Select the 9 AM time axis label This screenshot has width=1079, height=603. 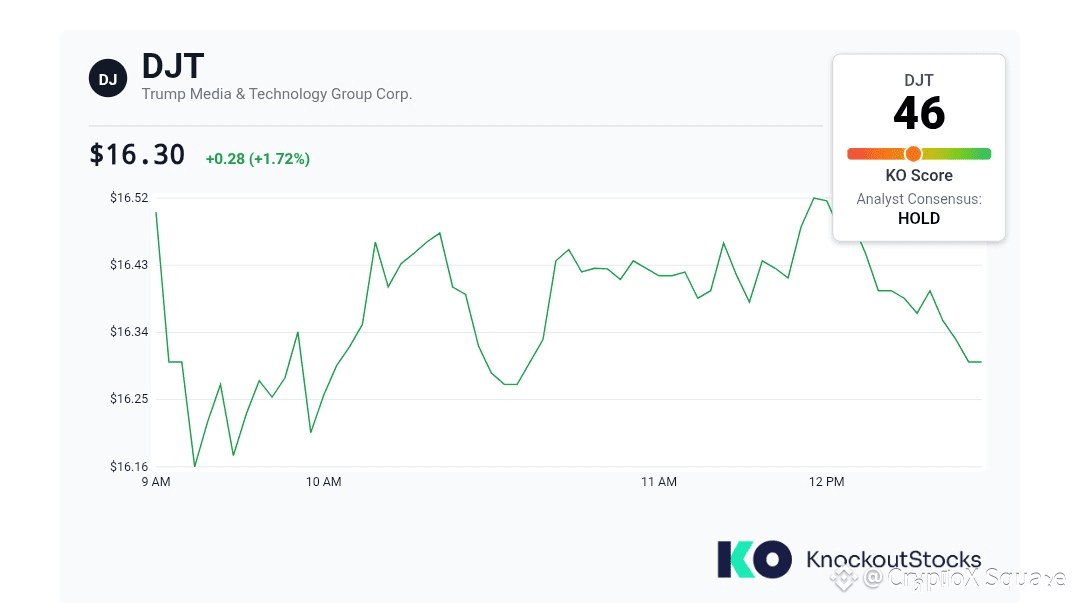pyautogui.click(x=156, y=482)
